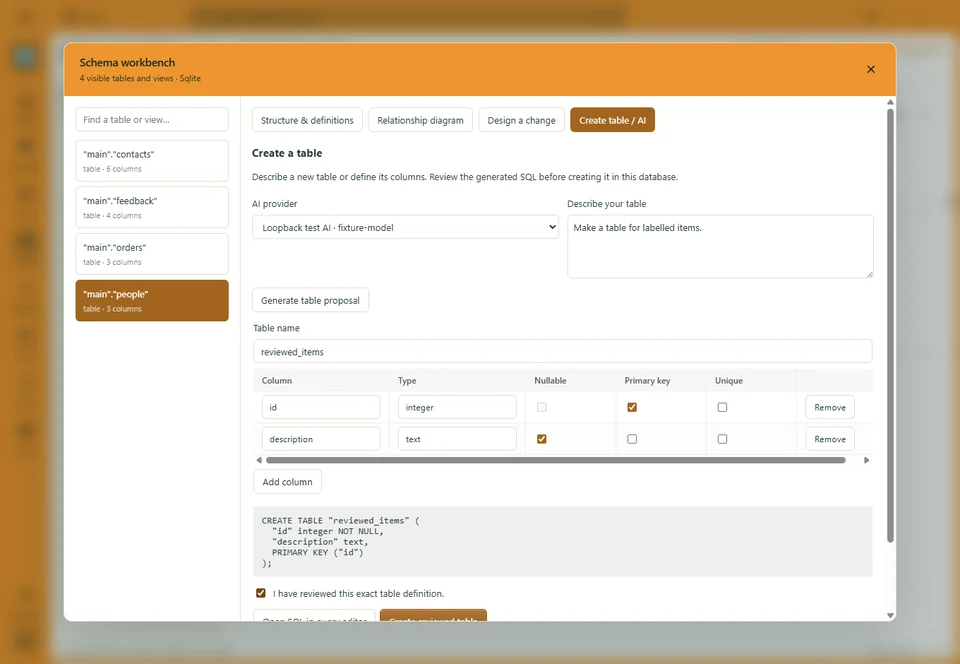The height and width of the screenshot is (664, 960).
Task: Focus the Find a table or view search field
Action: [152, 119]
